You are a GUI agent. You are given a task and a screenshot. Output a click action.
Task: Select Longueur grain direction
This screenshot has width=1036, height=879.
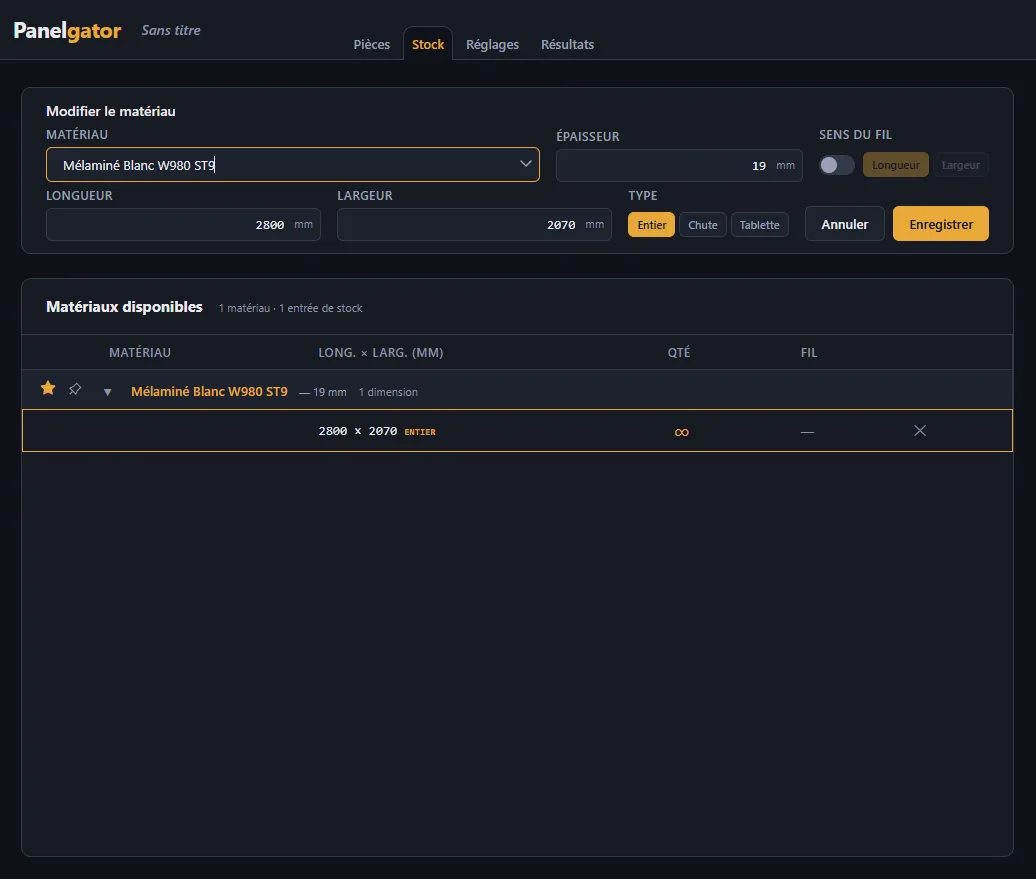point(895,165)
